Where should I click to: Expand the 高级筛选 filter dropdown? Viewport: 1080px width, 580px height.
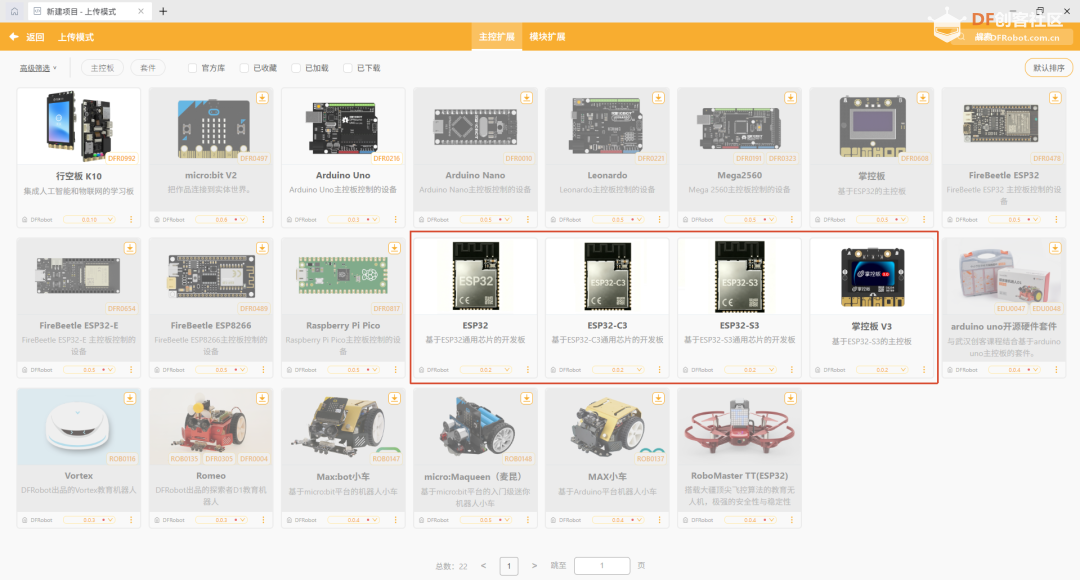coord(38,68)
